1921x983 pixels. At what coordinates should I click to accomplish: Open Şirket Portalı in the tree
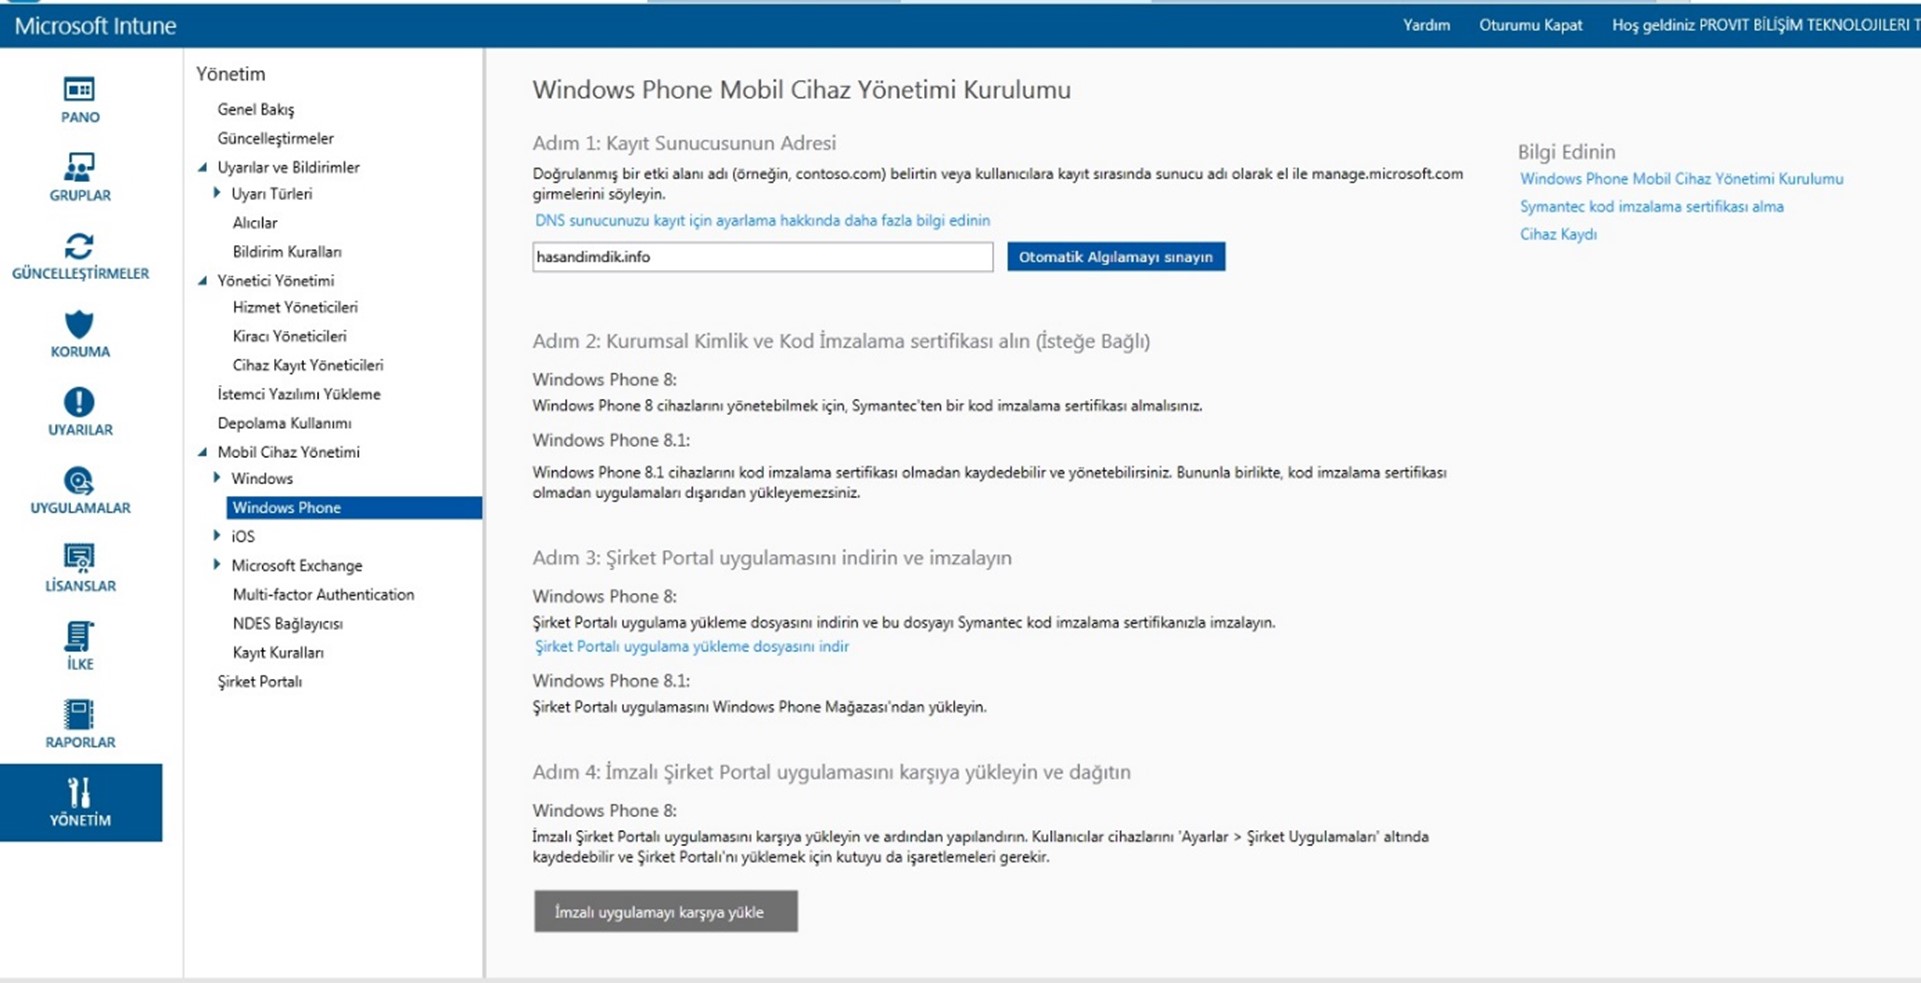(260, 682)
